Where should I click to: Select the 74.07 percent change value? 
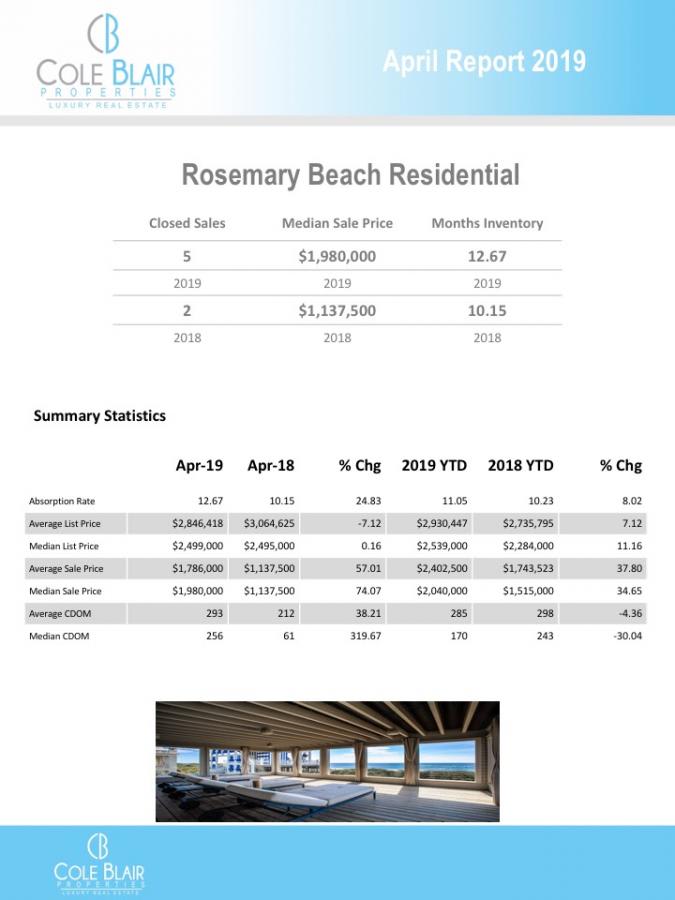[368, 591]
